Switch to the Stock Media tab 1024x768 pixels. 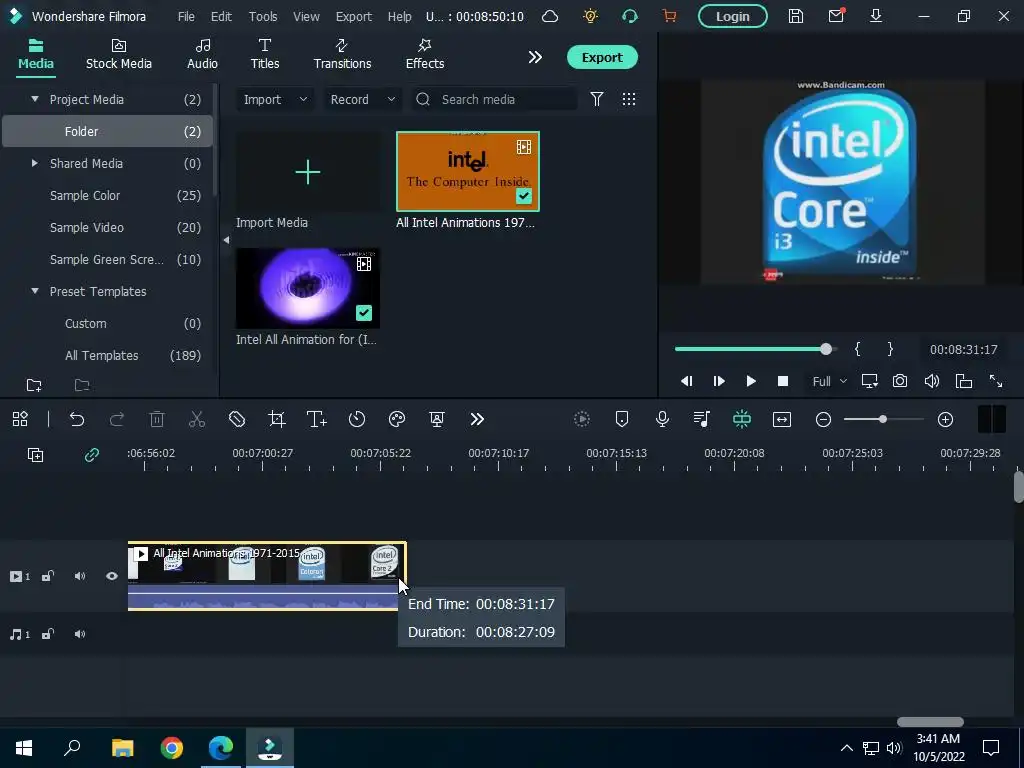[119, 55]
